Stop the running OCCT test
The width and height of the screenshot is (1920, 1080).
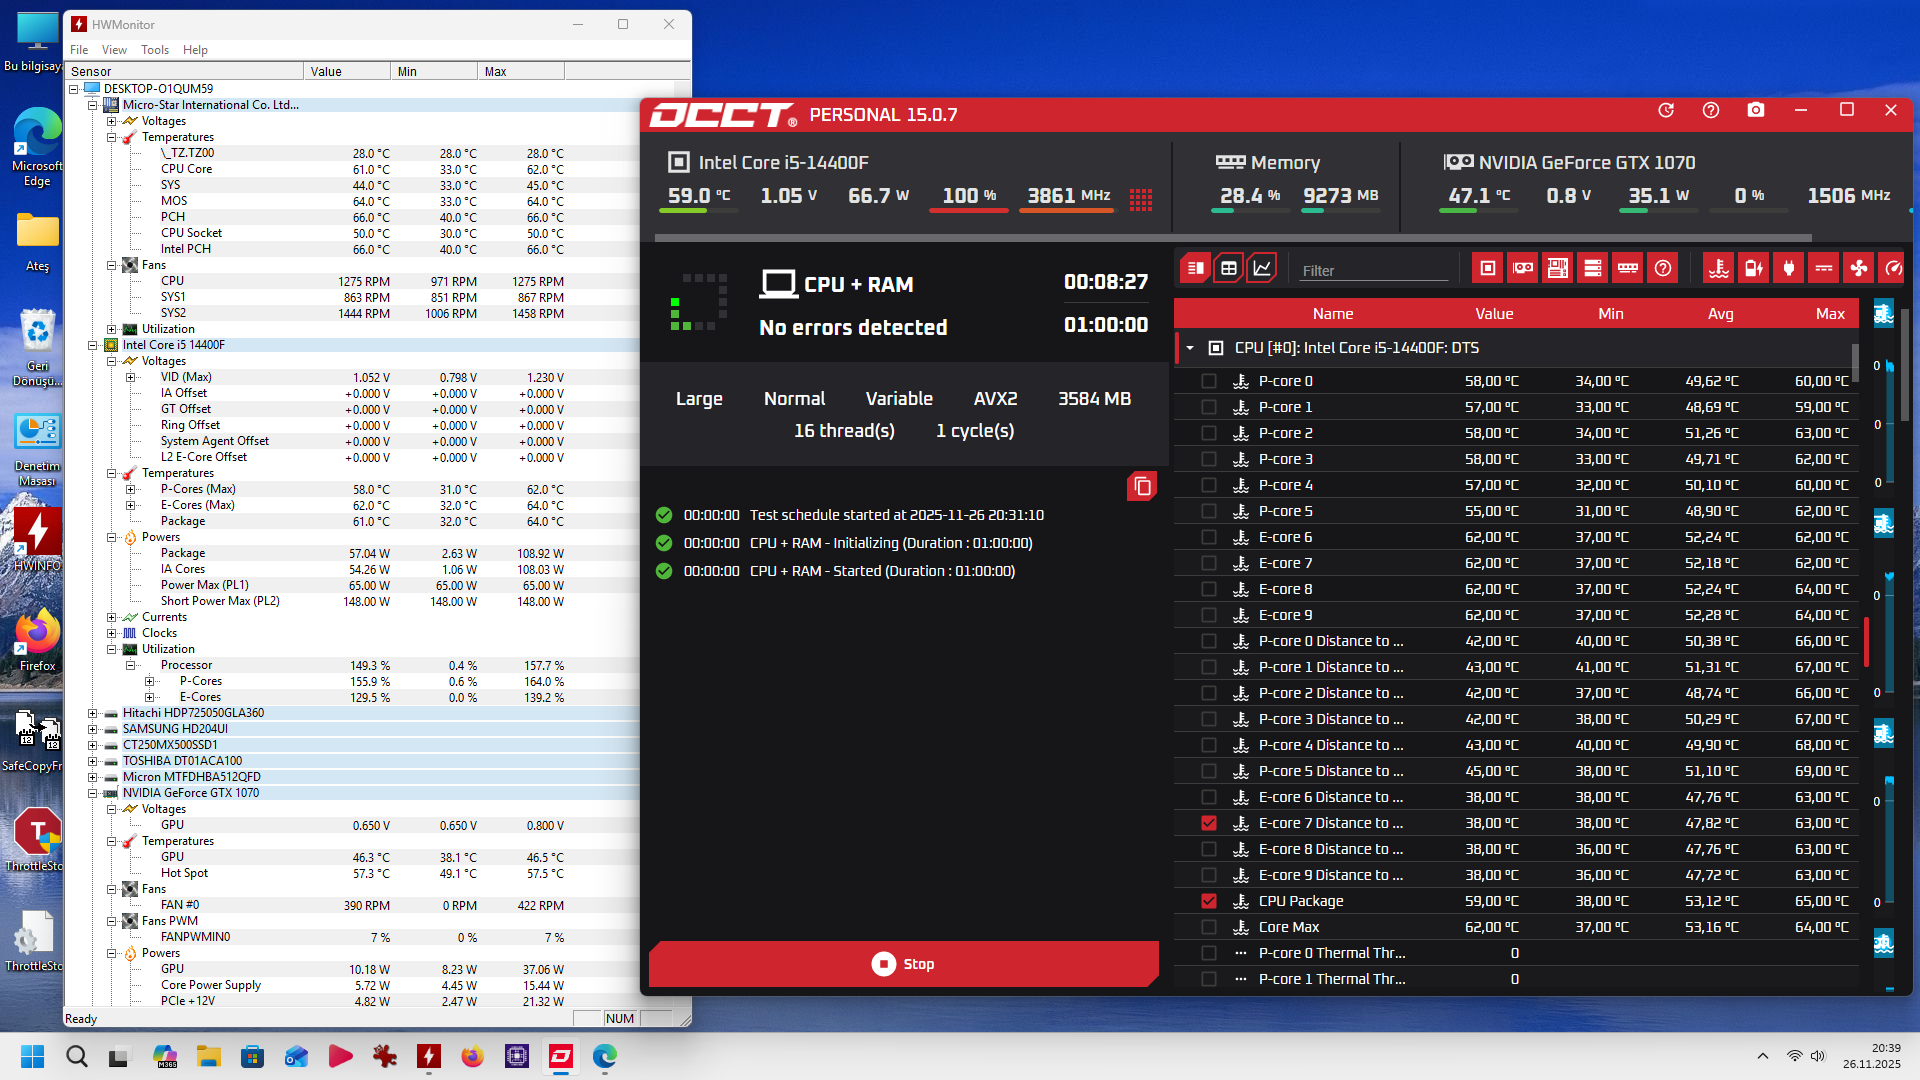904,964
